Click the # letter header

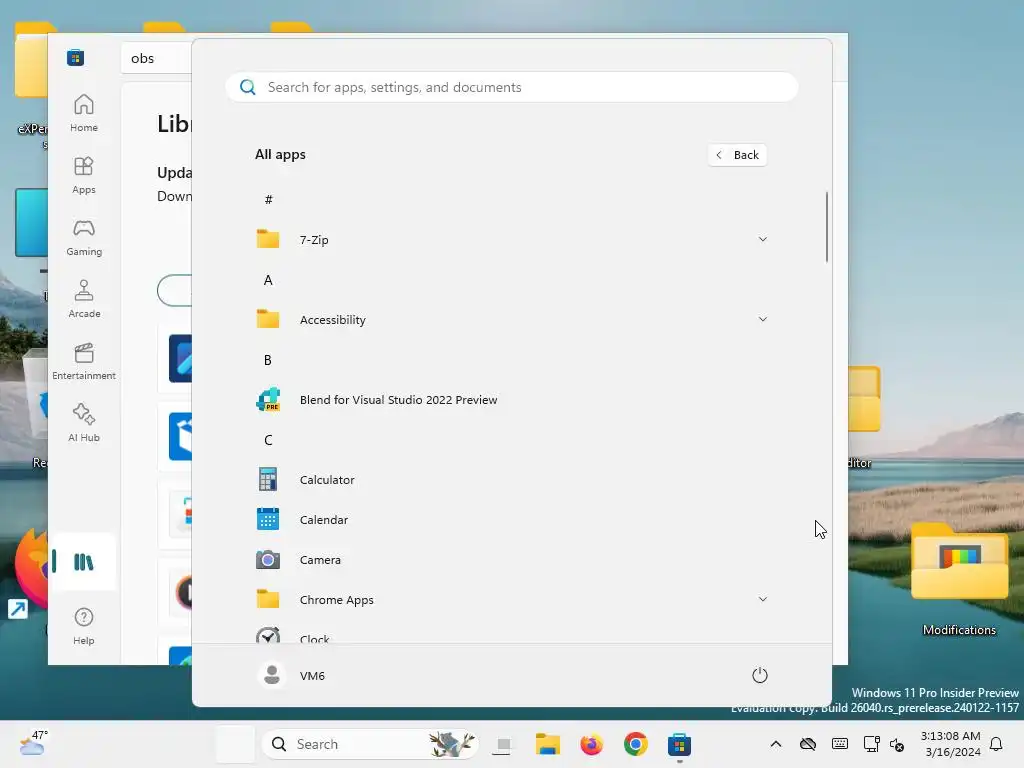click(x=268, y=200)
